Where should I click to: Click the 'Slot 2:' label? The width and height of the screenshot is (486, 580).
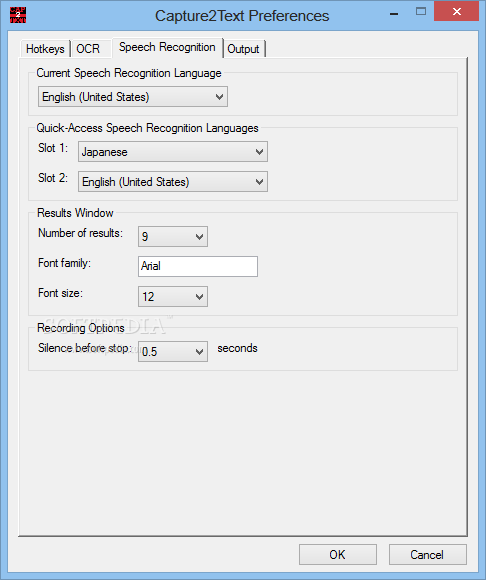point(53,178)
